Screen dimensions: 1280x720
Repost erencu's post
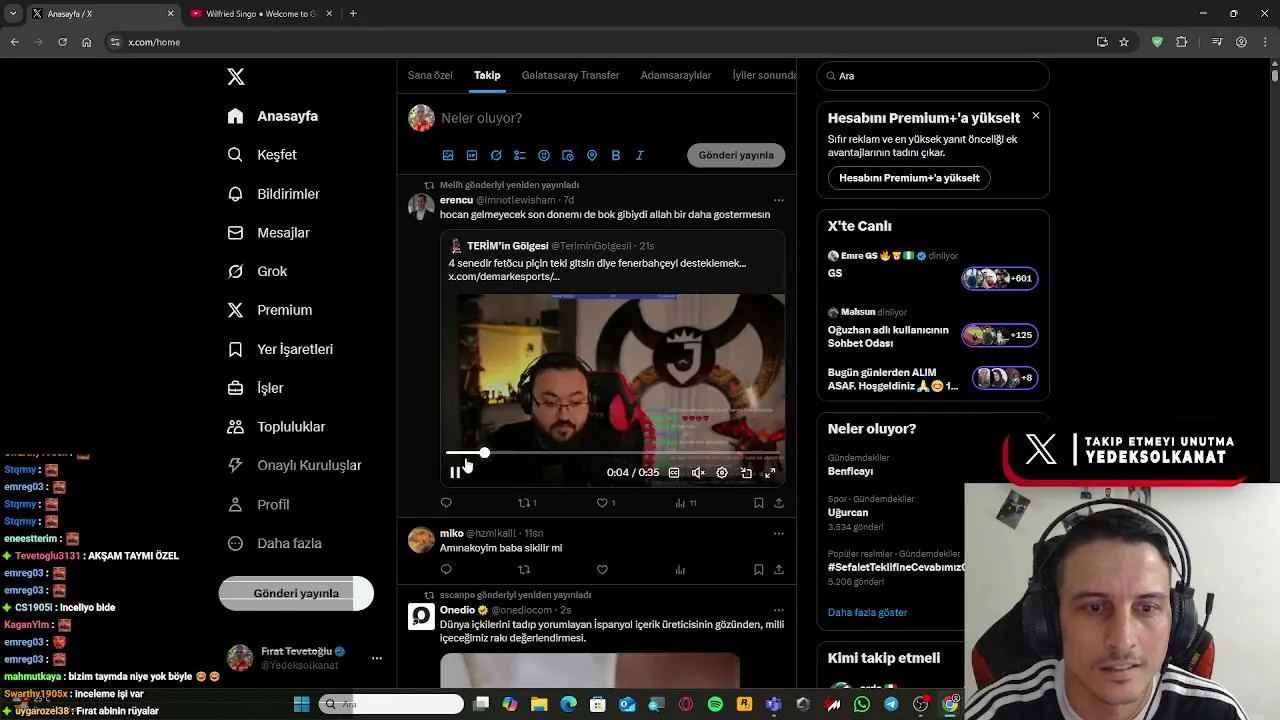(524, 503)
